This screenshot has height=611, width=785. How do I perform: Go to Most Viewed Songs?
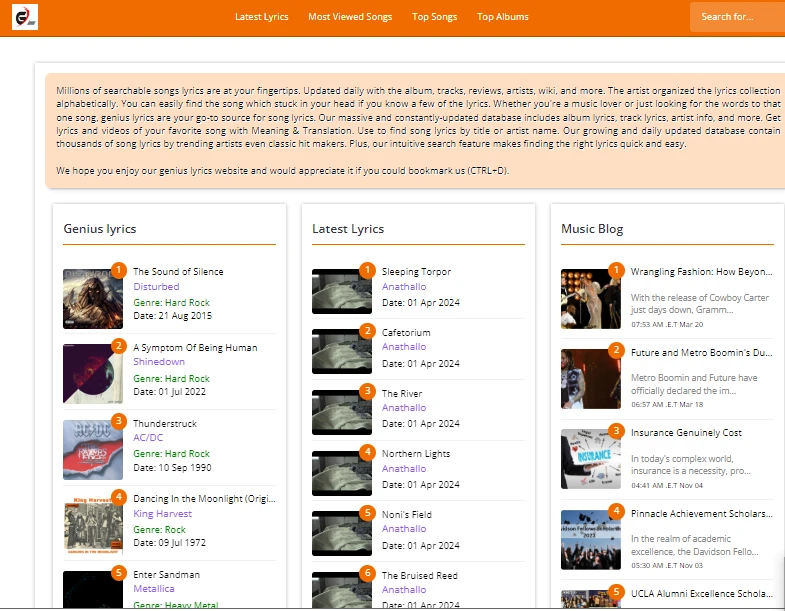[x=350, y=17]
